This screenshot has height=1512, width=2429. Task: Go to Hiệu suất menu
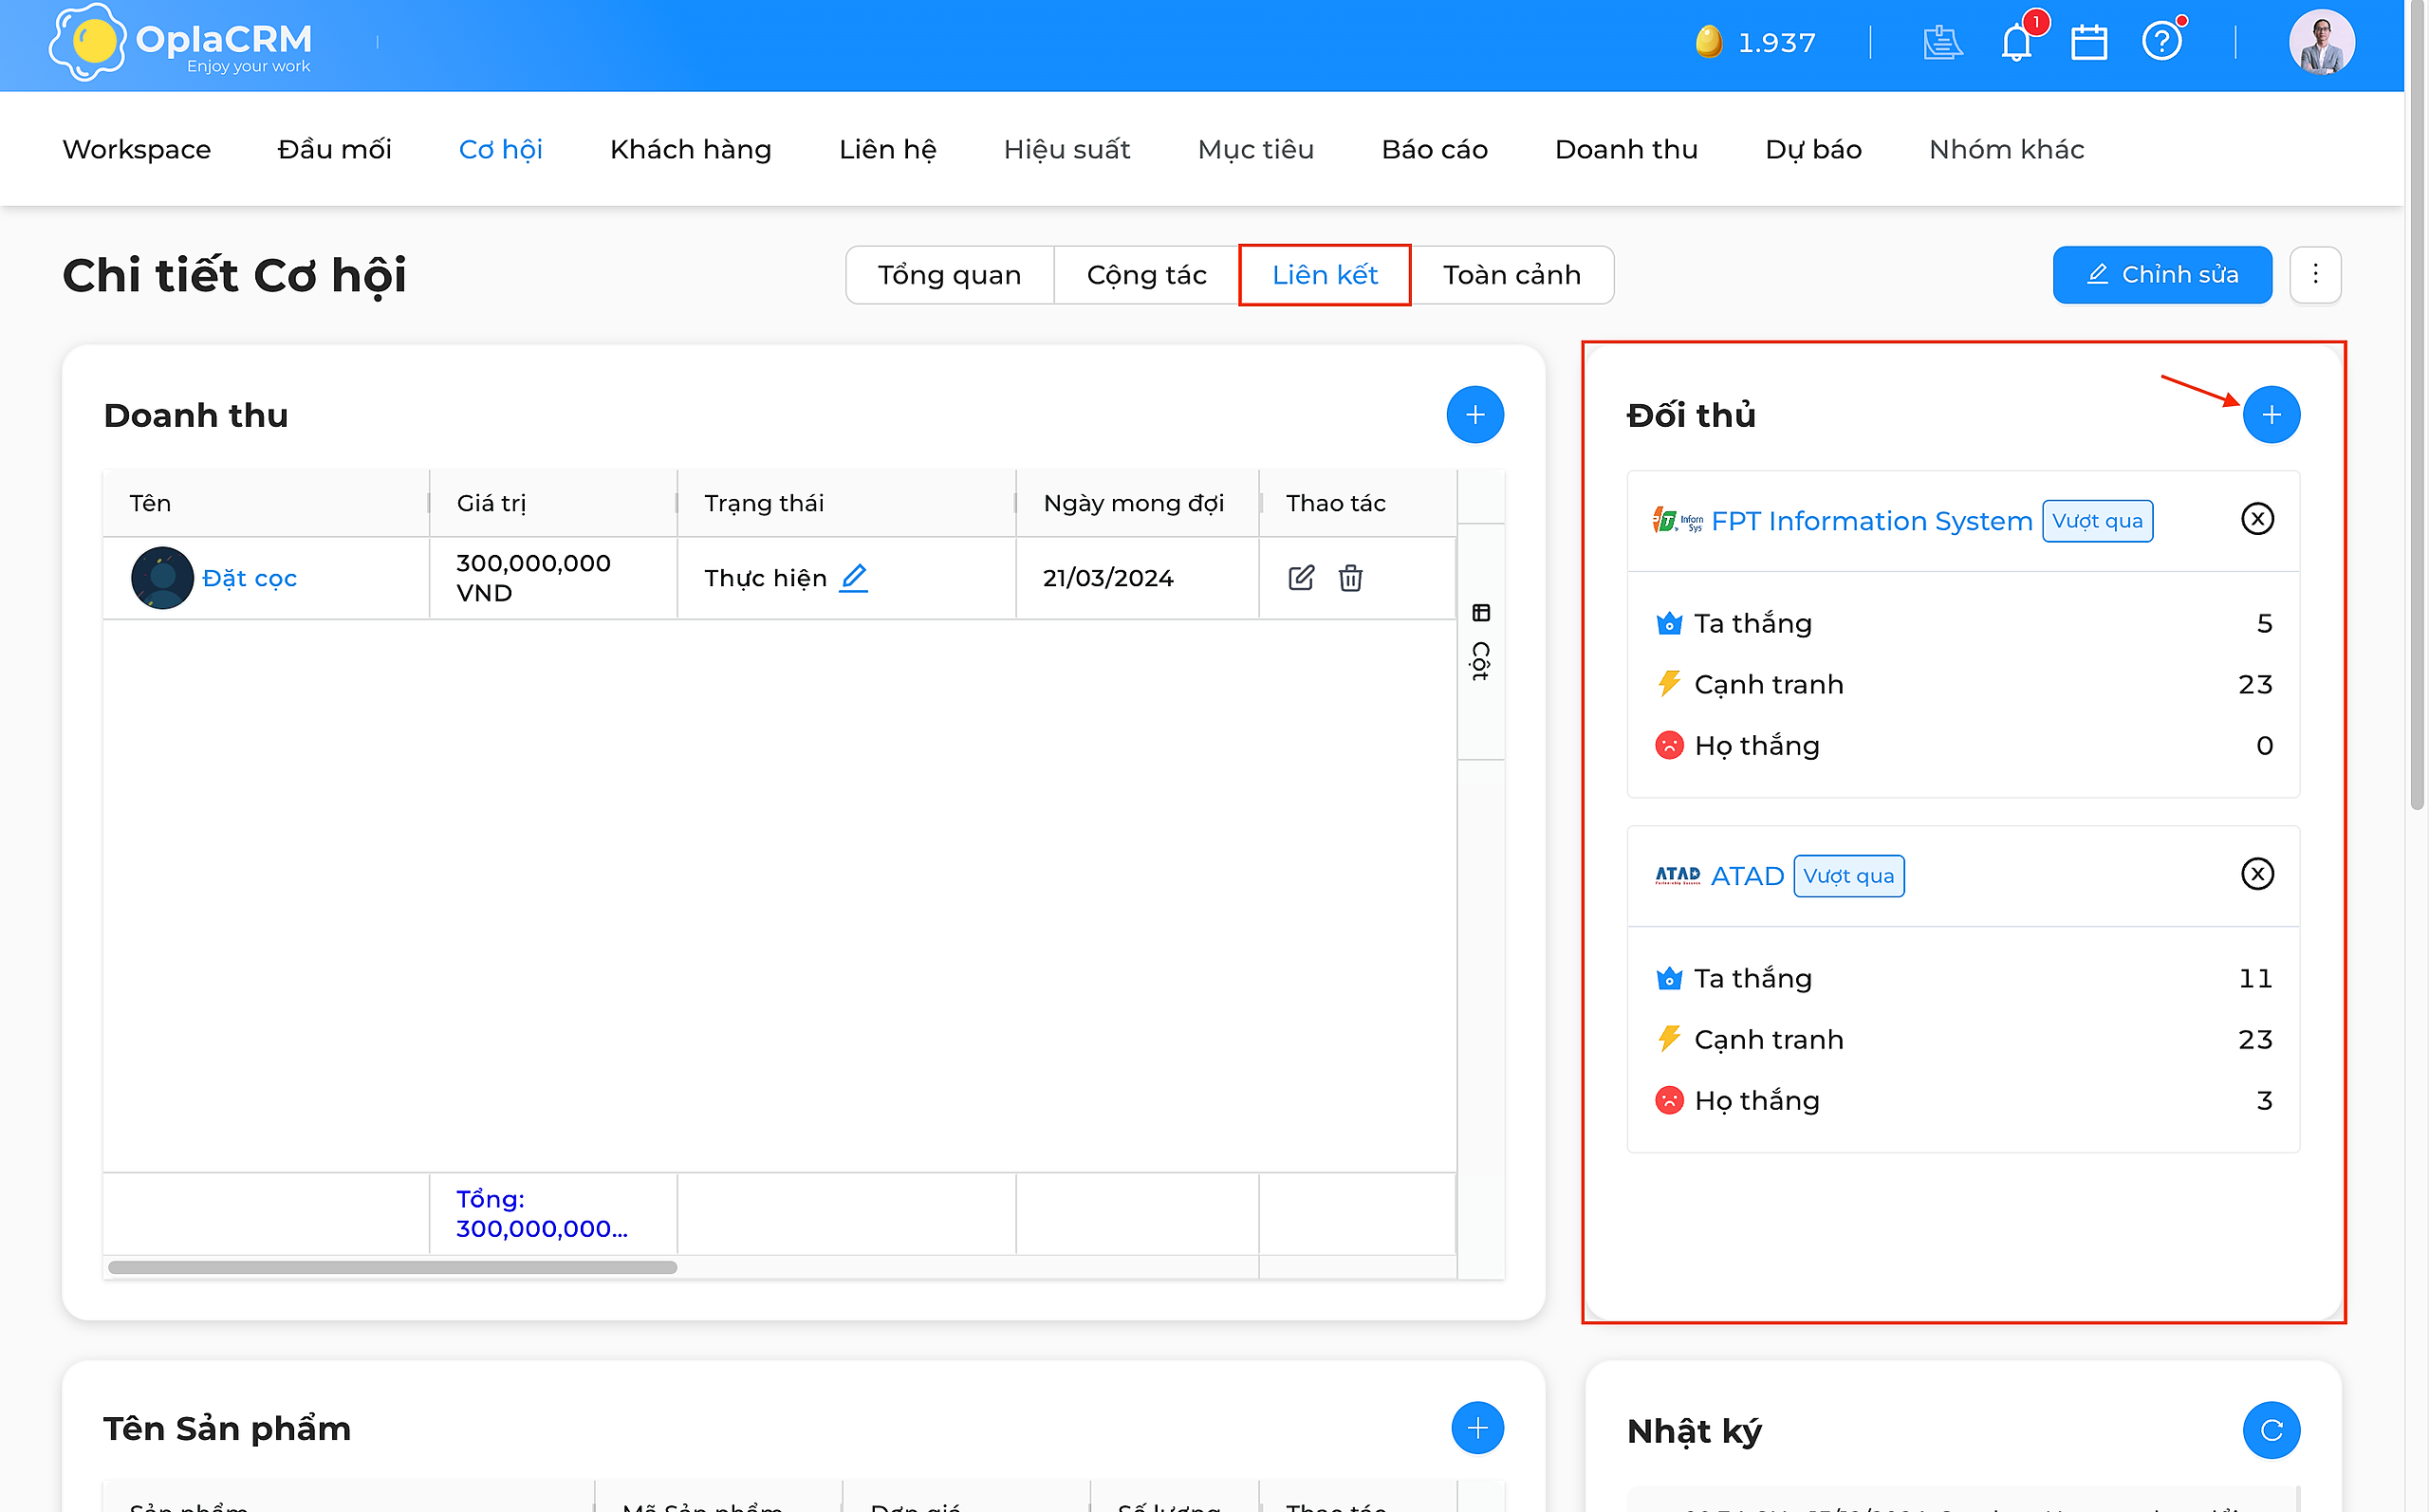1066,149
